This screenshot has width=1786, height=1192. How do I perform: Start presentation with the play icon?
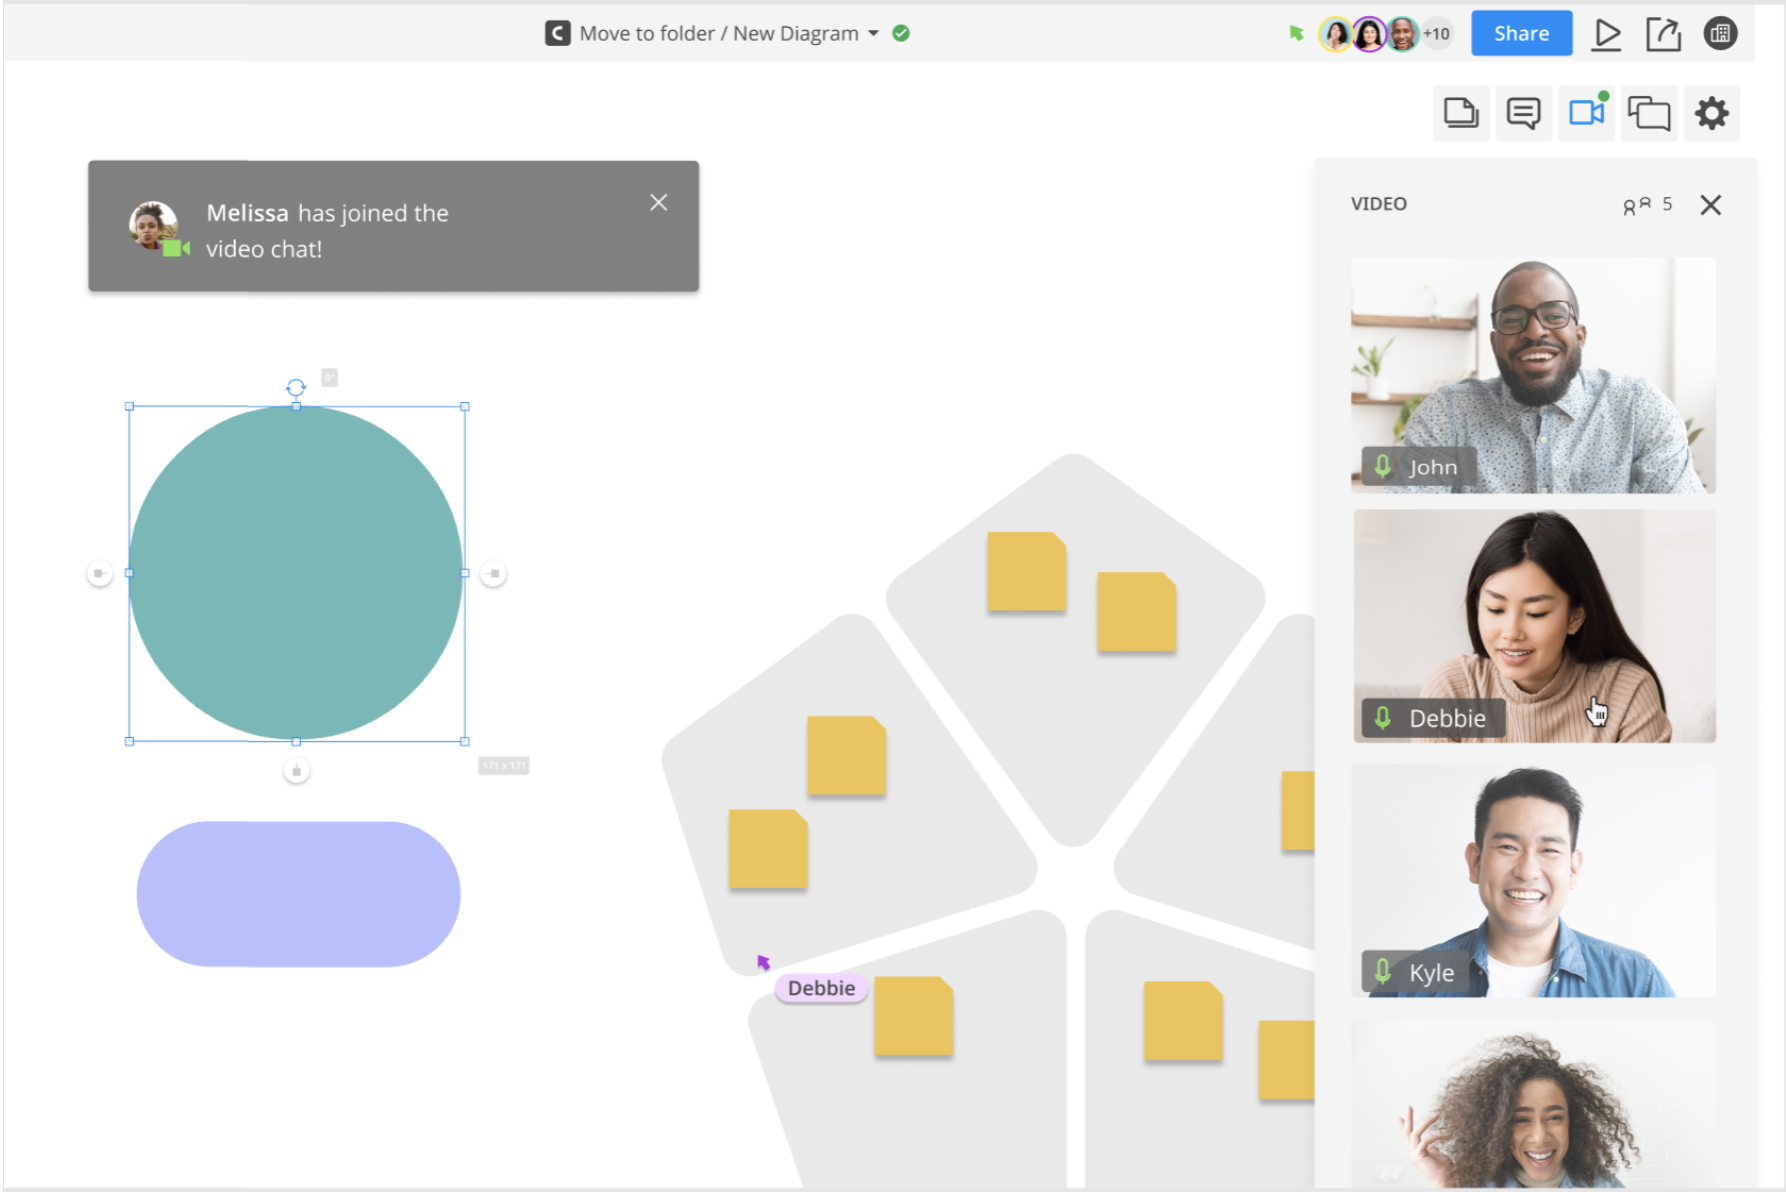tap(1606, 34)
